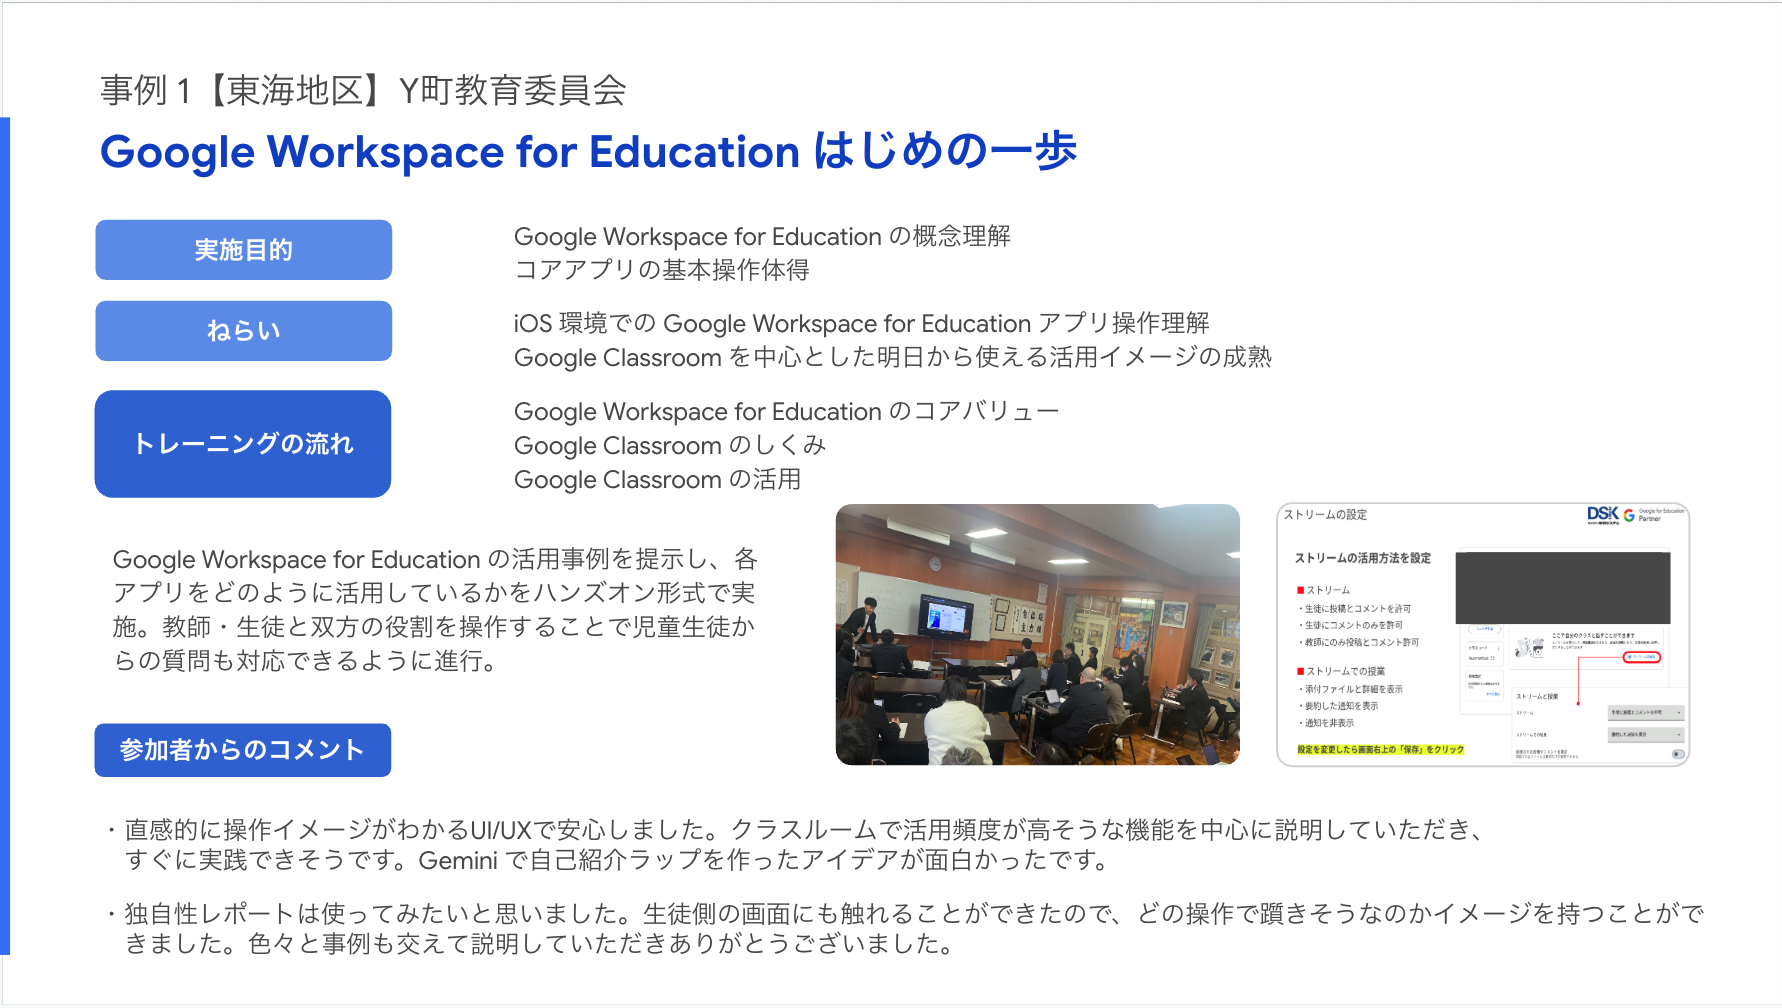The width and height of the screenshot is (1782, 1008).
Task: Click the 参加者からのコメント label
Action: point(243,750)
